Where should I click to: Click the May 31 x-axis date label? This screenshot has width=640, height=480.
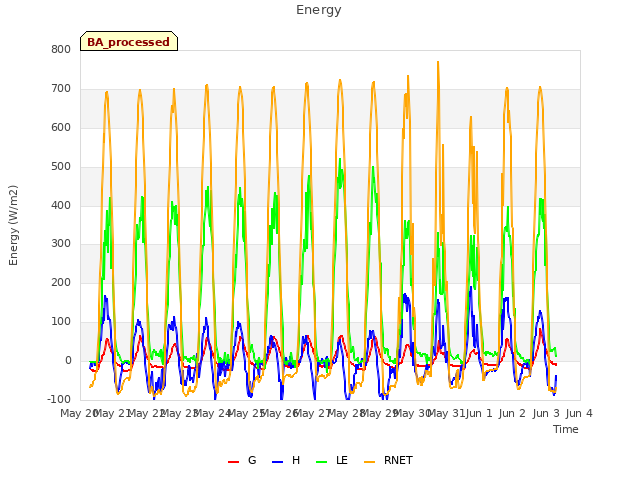[446, 413]
